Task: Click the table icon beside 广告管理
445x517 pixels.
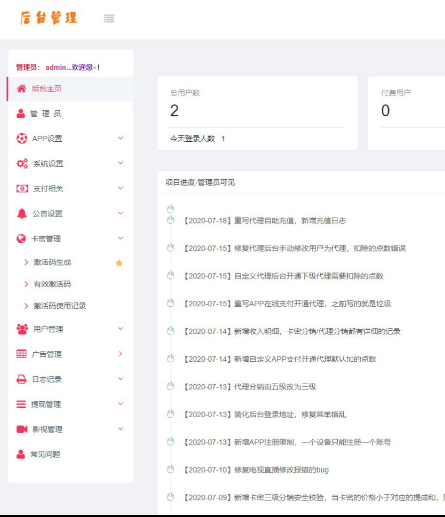Action: (x=22, y=354)
